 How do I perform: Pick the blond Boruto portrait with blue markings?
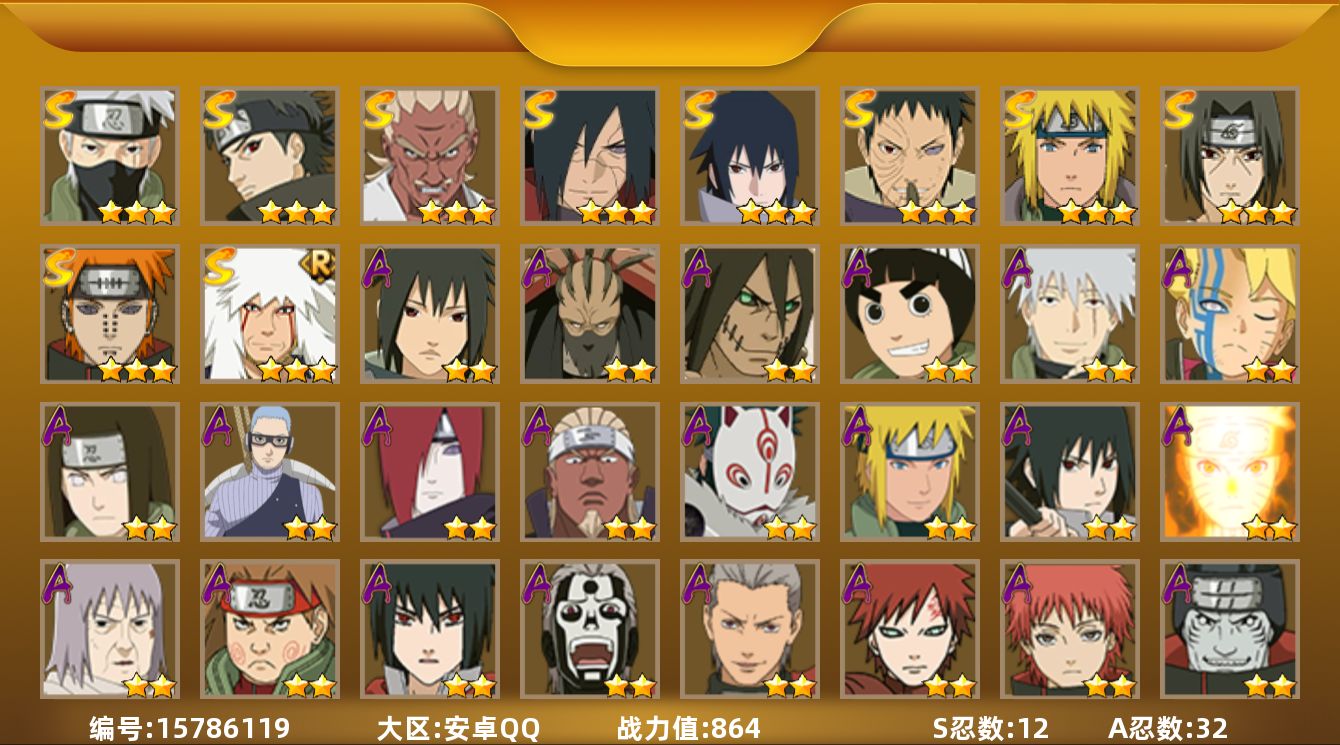[x=1230, y=314]
